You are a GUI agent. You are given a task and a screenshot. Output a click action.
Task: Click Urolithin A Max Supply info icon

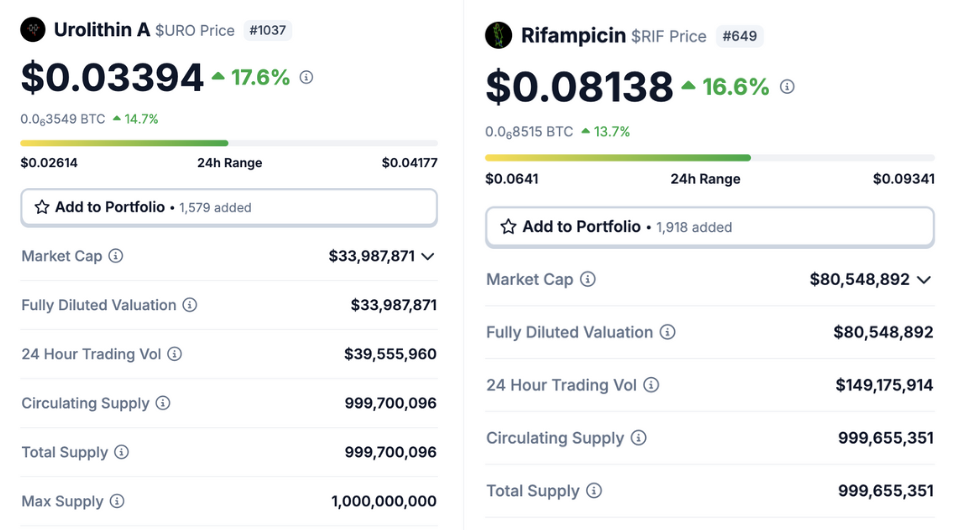click(x=117, y=501)
